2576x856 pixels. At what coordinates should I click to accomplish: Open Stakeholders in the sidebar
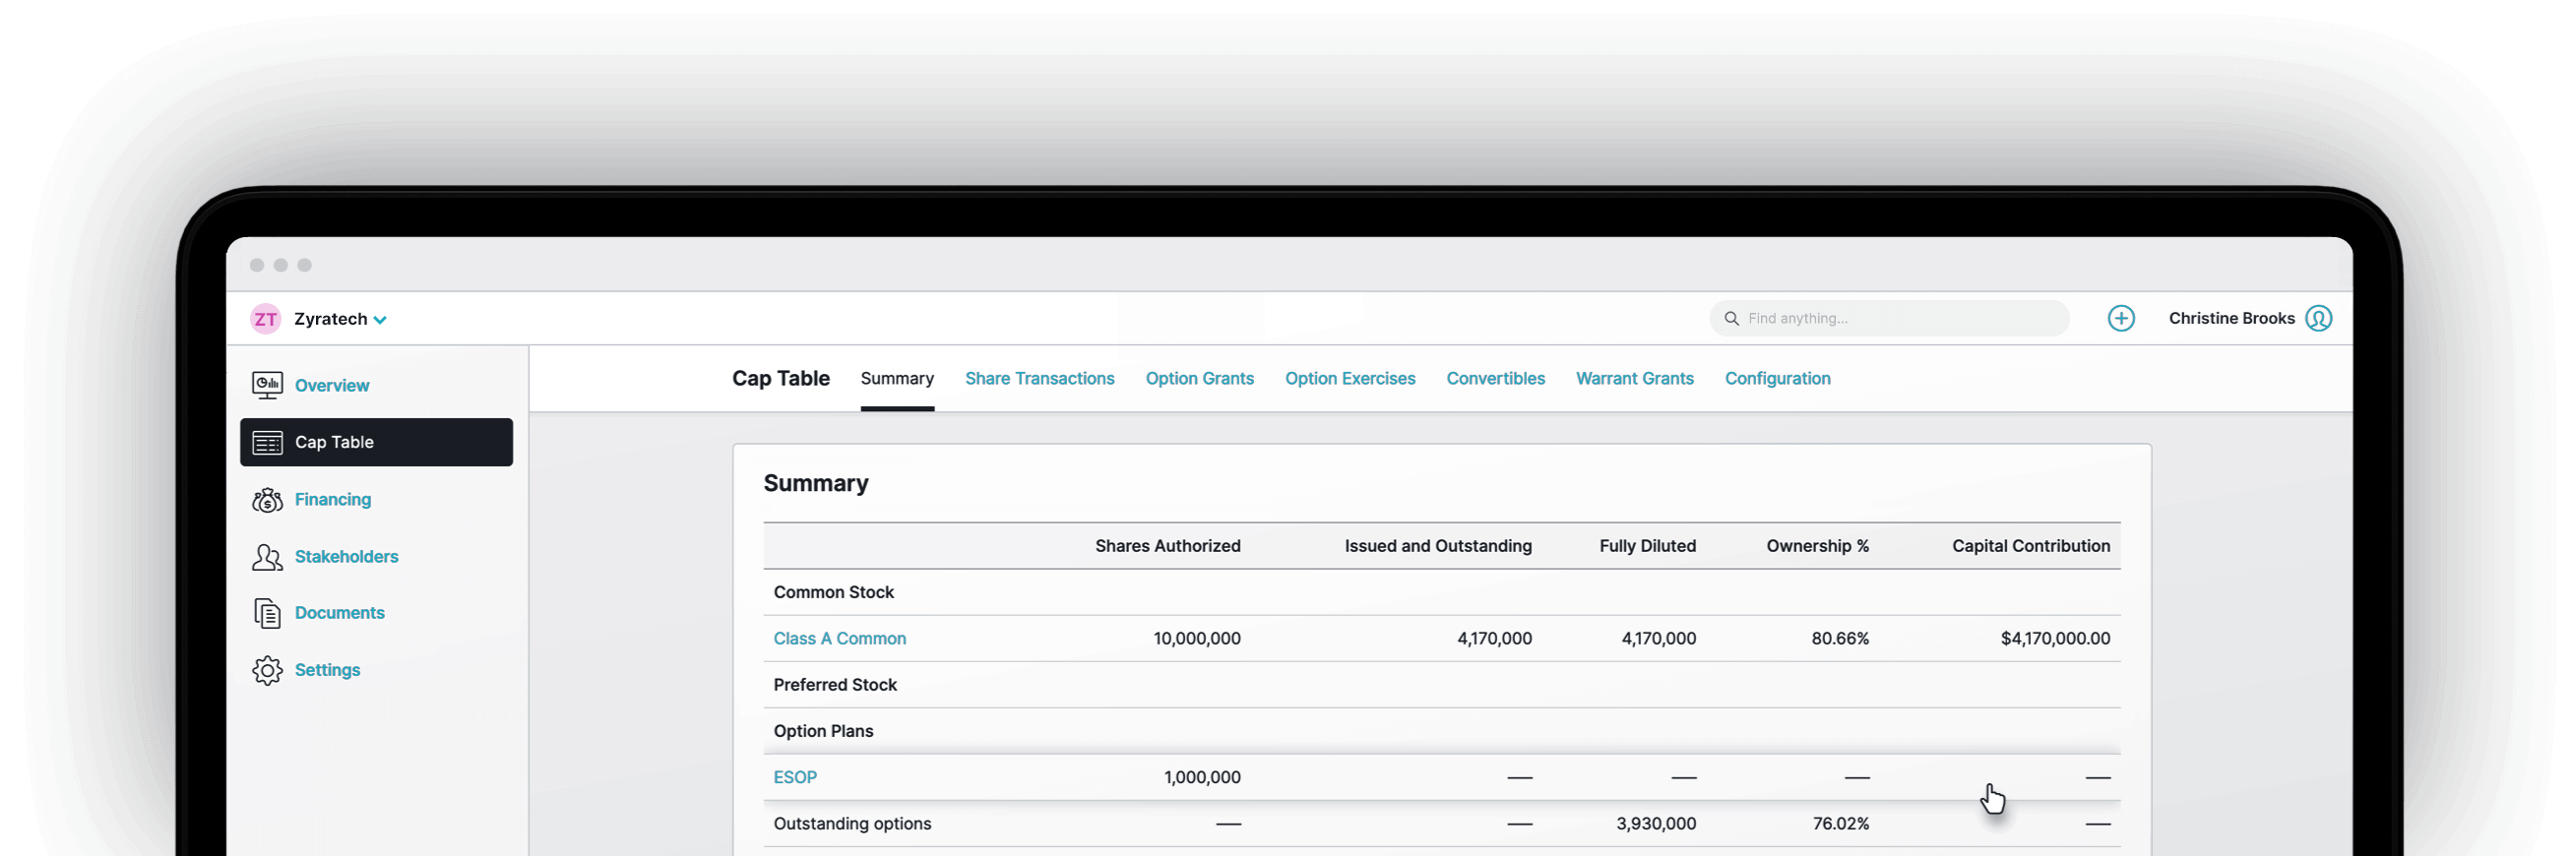pos(346,556)
